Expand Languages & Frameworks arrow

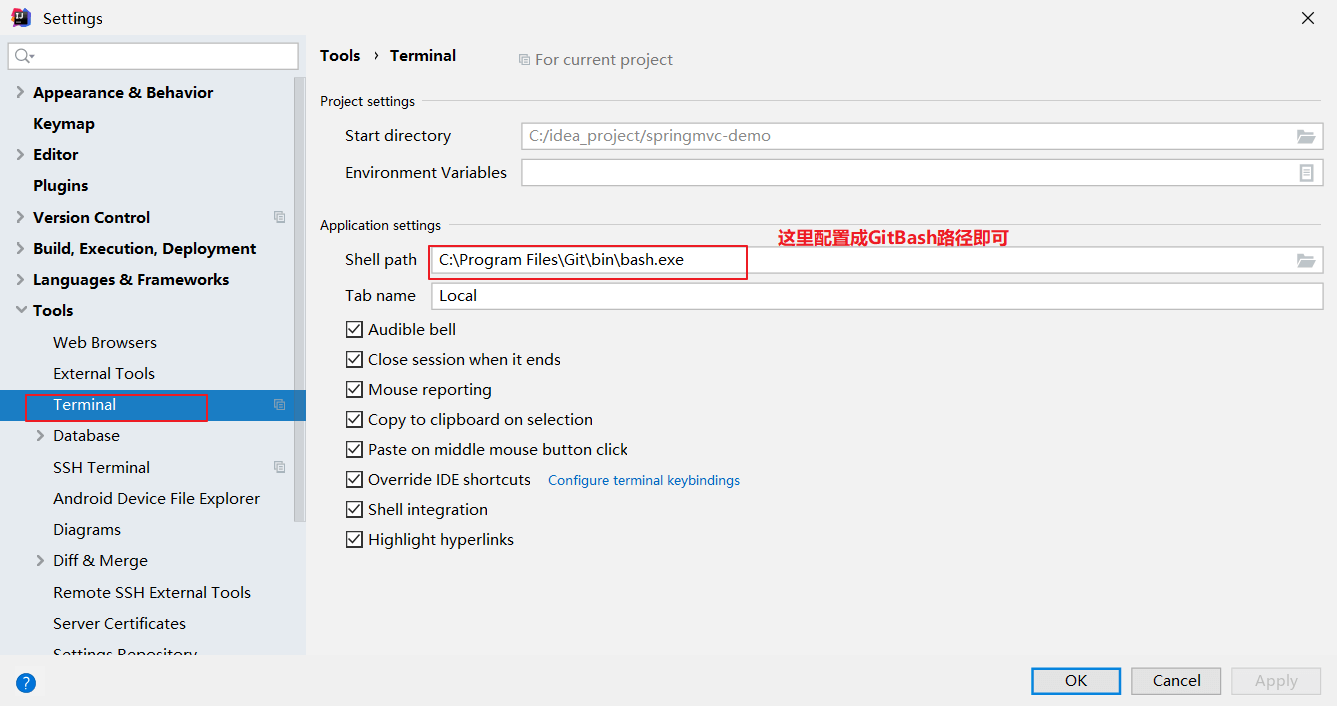coord(21,279)
